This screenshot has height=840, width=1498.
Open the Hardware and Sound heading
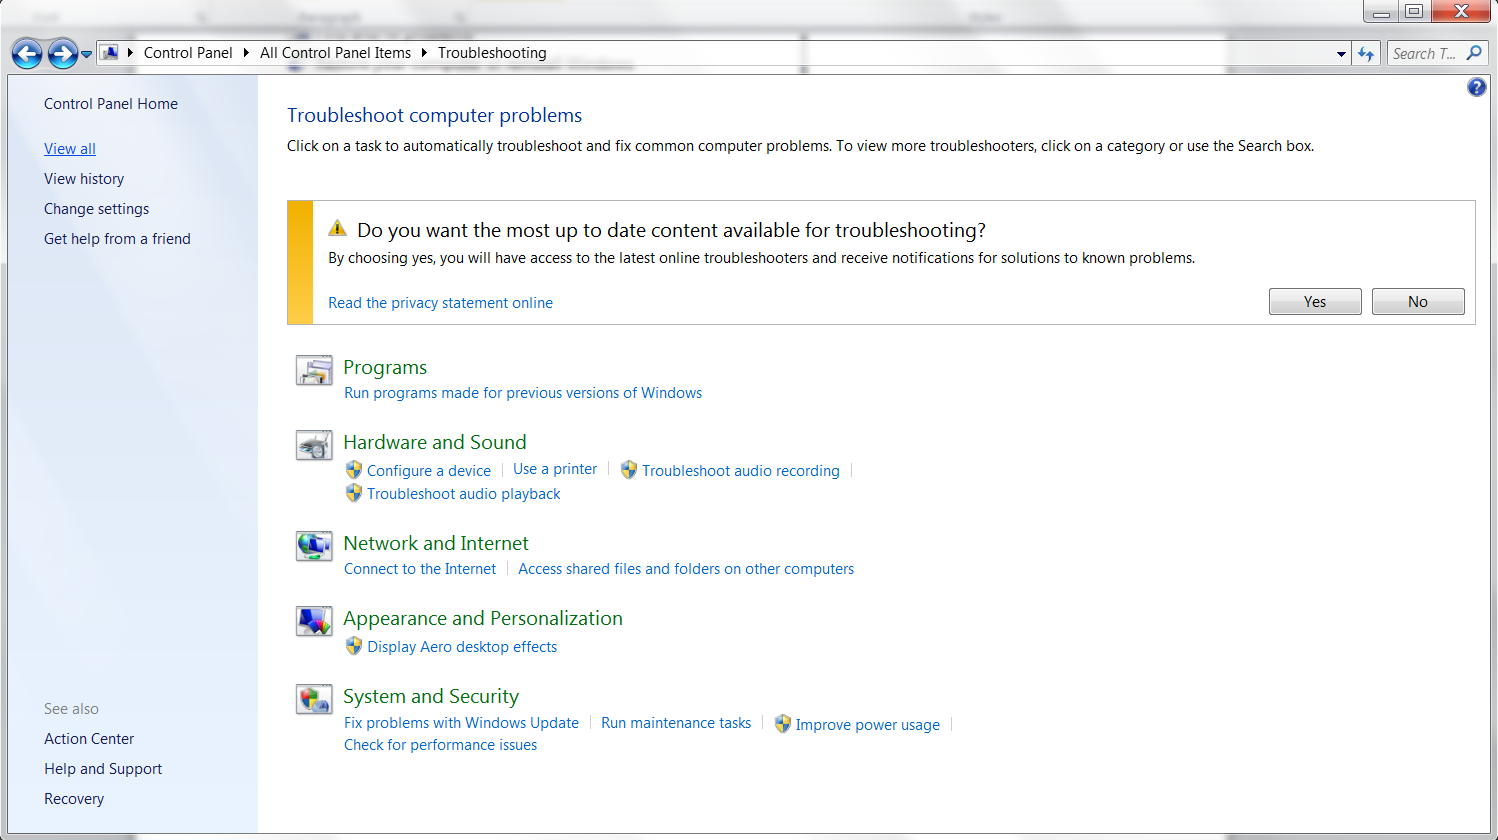pos(435,442)
